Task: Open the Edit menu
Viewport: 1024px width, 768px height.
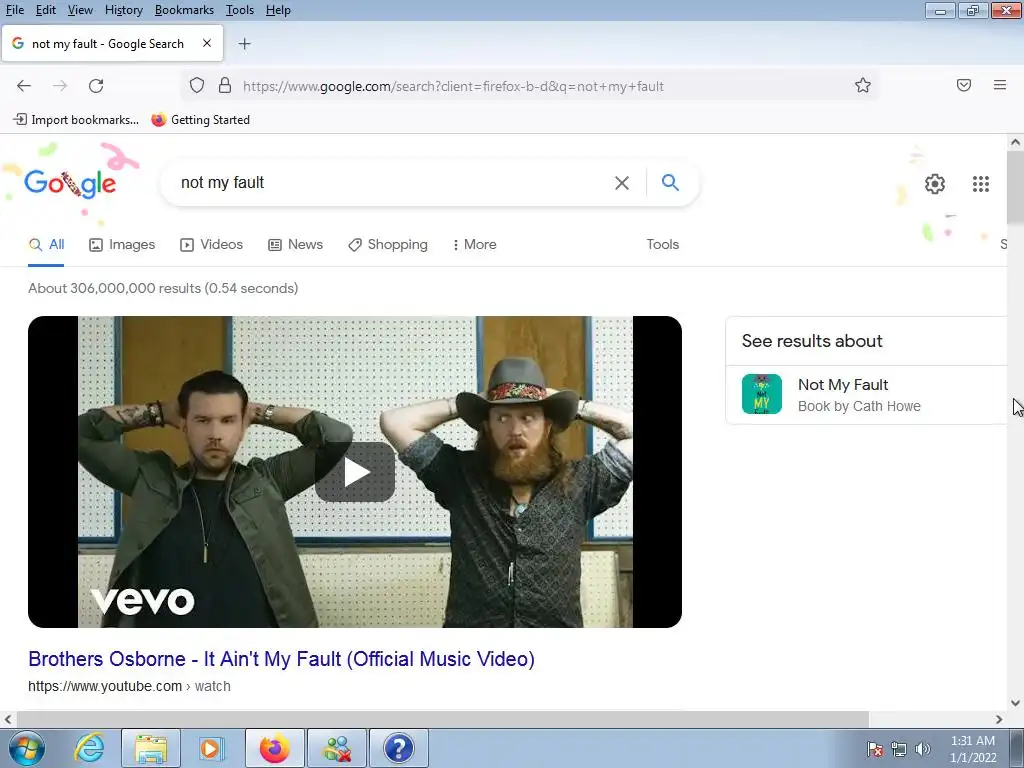Action: (x=46, y=10)
